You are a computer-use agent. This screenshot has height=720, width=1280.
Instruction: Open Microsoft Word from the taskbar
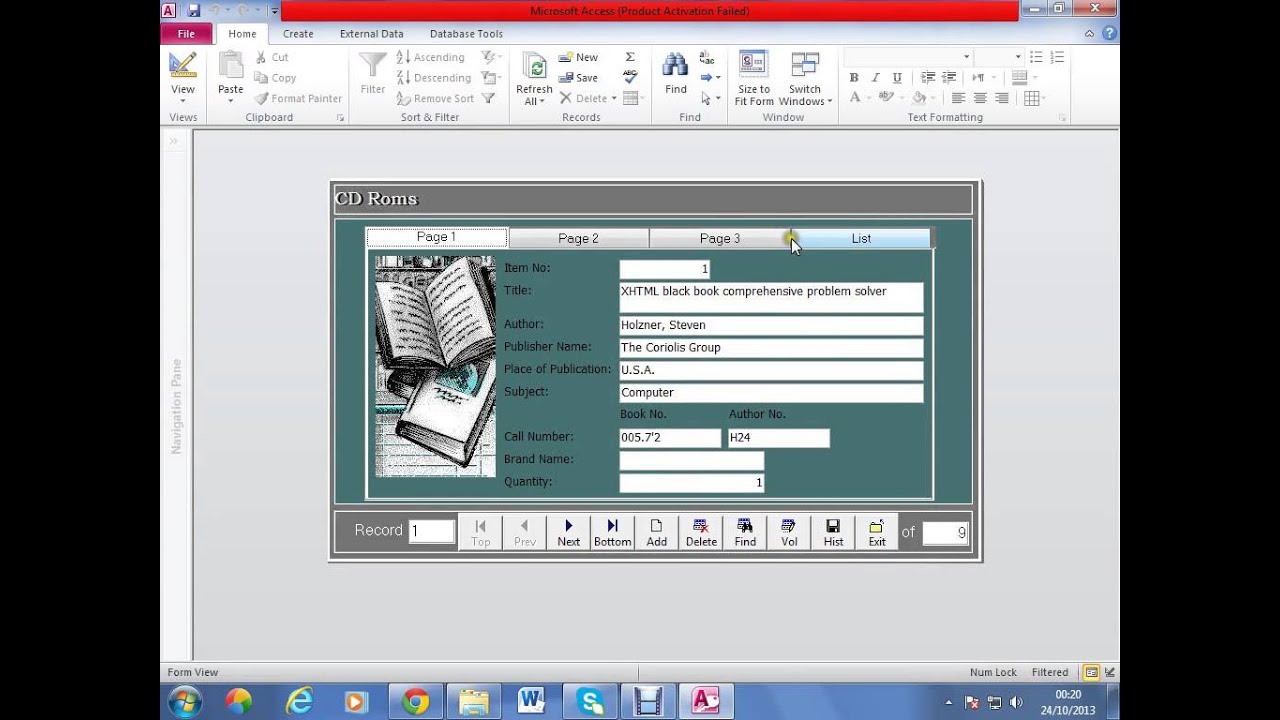(x=531, y=702)
